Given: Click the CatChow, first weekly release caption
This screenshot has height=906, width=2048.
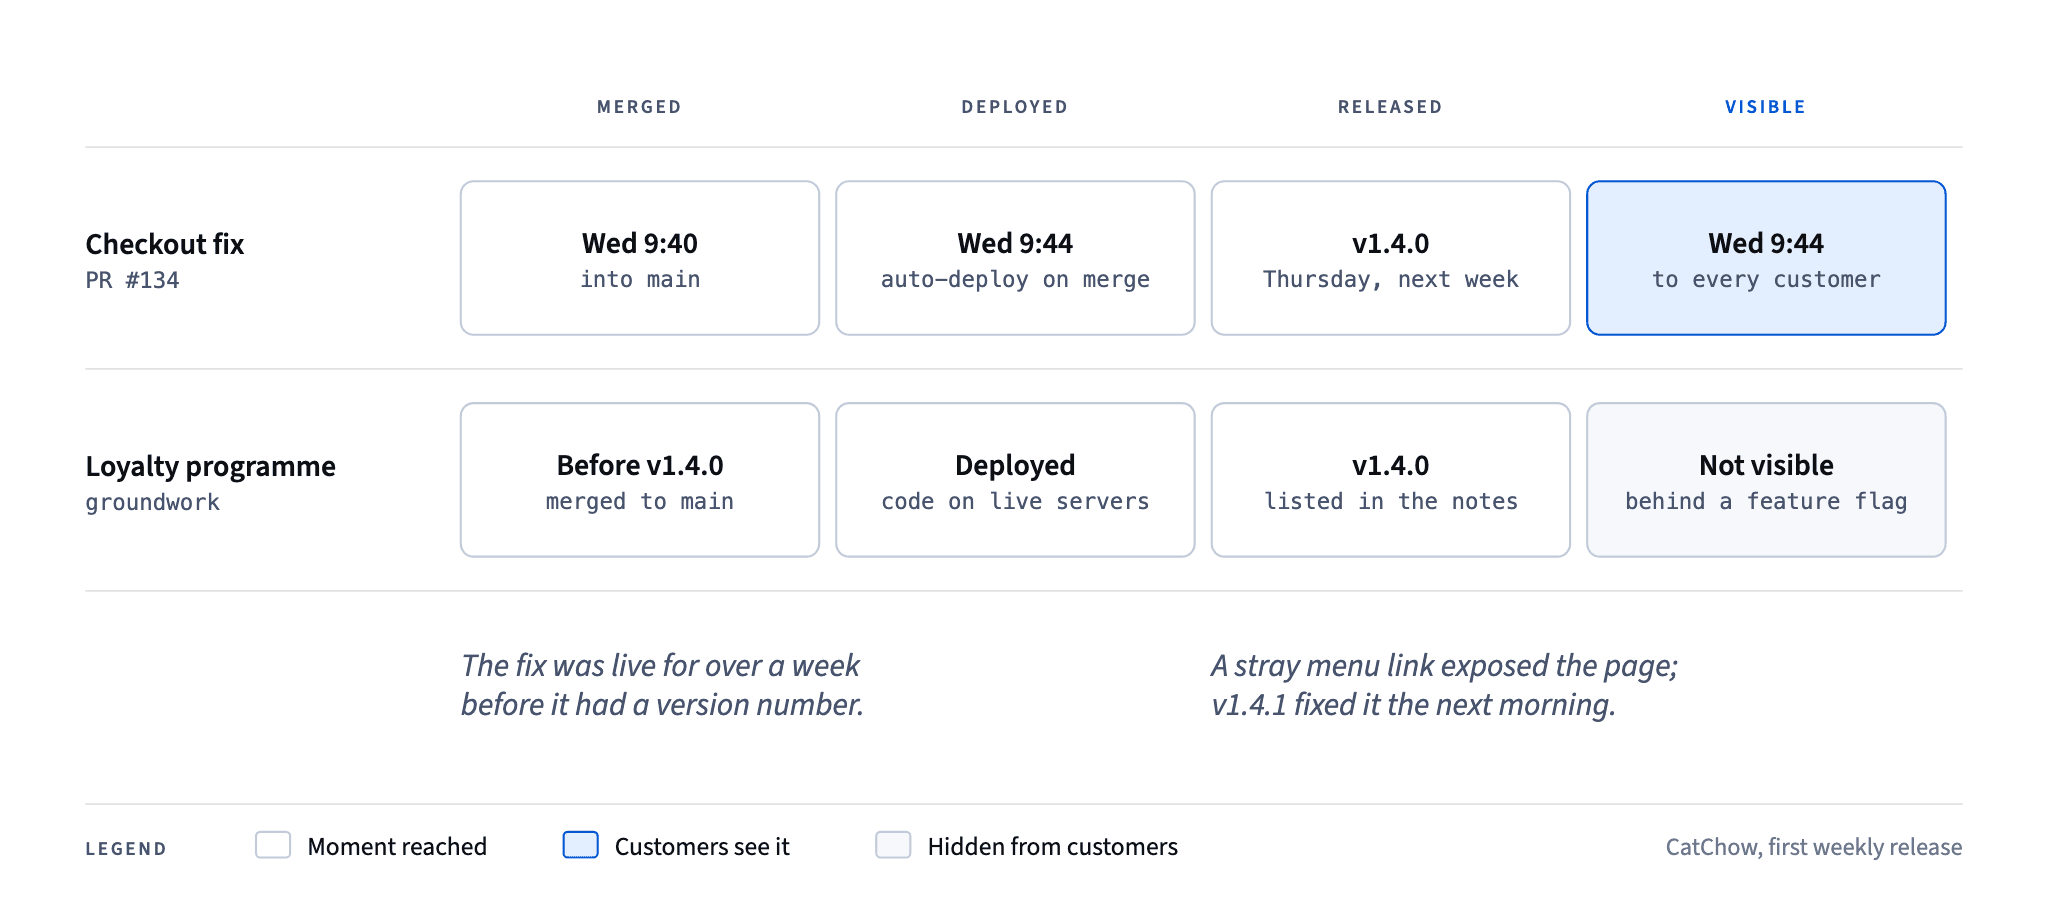Looking at the screenshot, I should [1814, 847].
